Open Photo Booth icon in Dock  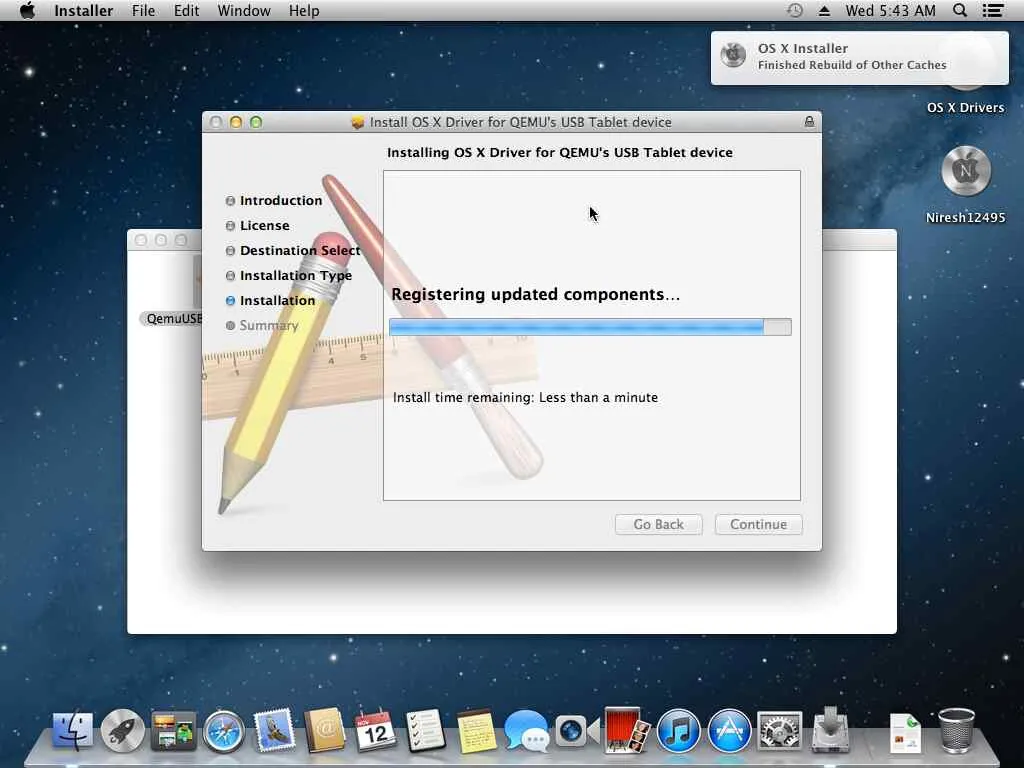coord(627,730)
